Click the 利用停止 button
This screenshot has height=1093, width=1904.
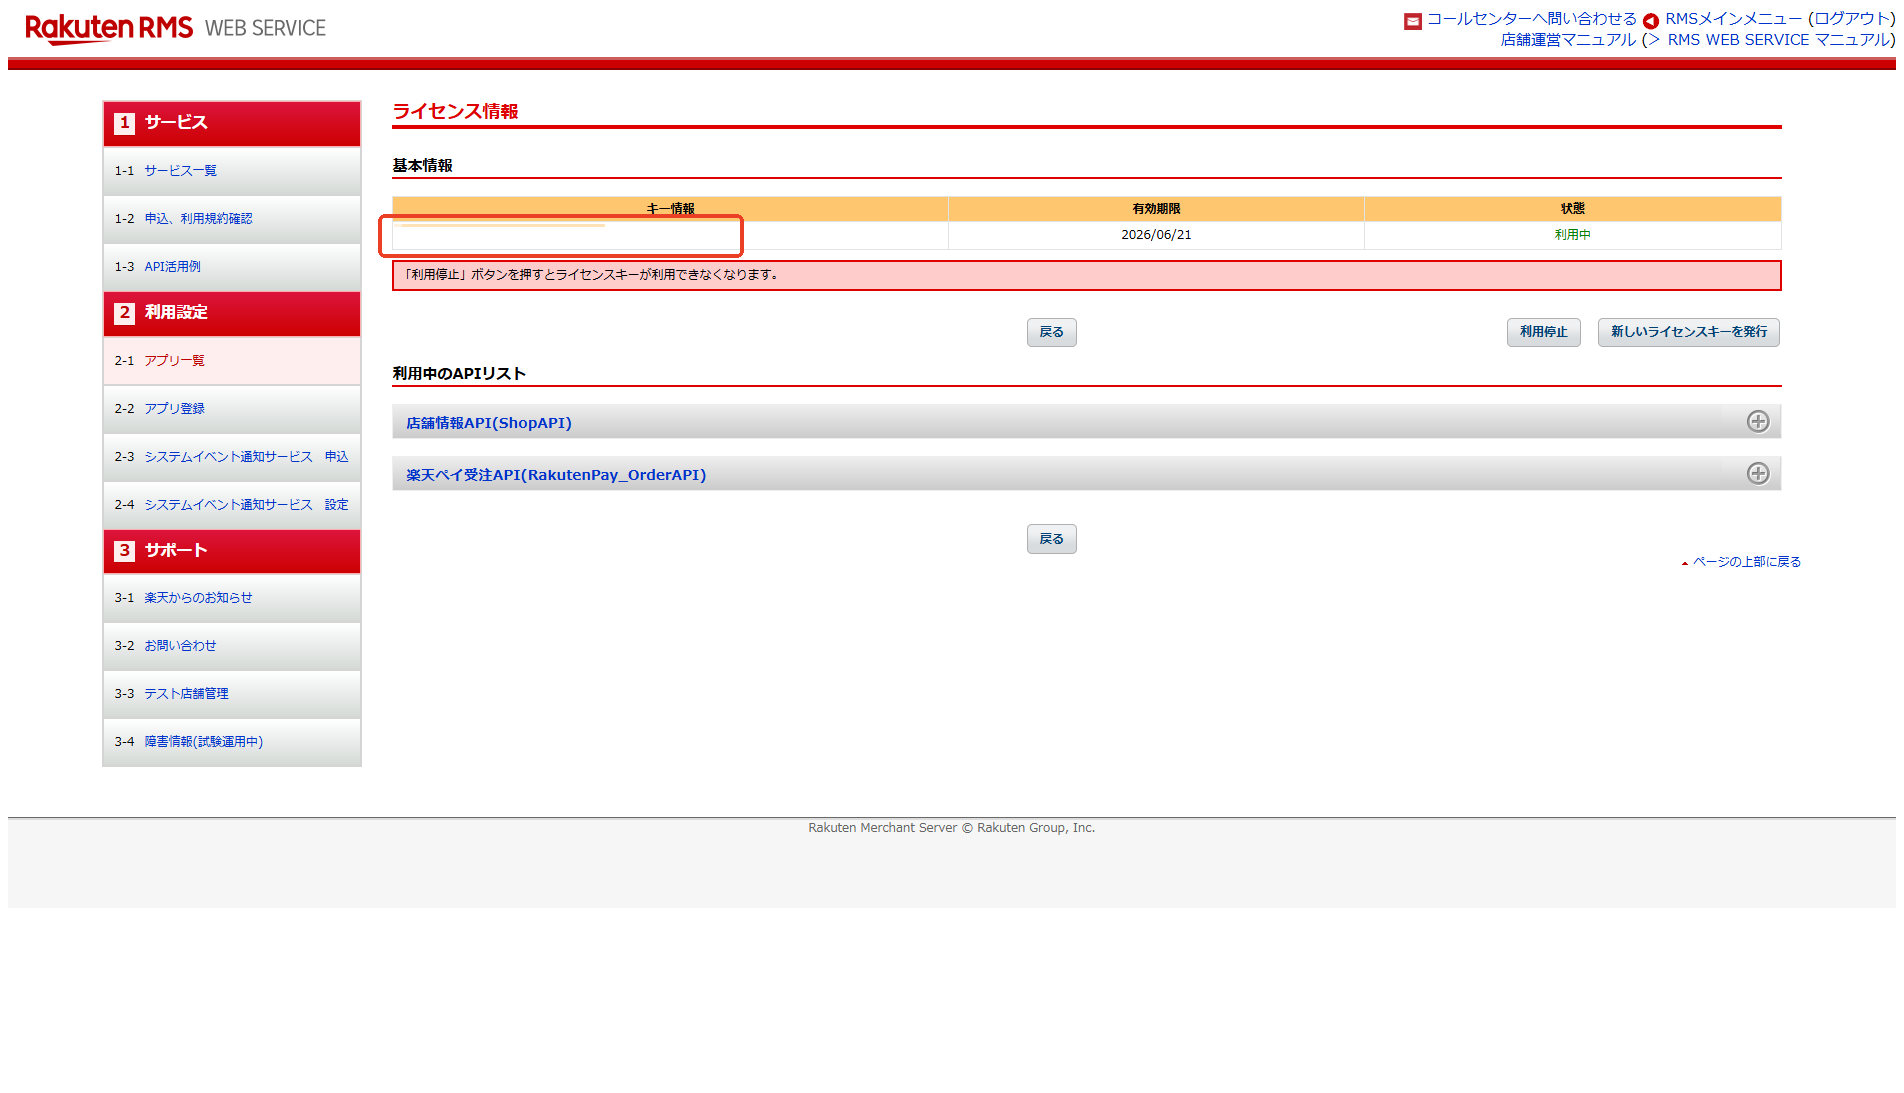point(1543,332)
